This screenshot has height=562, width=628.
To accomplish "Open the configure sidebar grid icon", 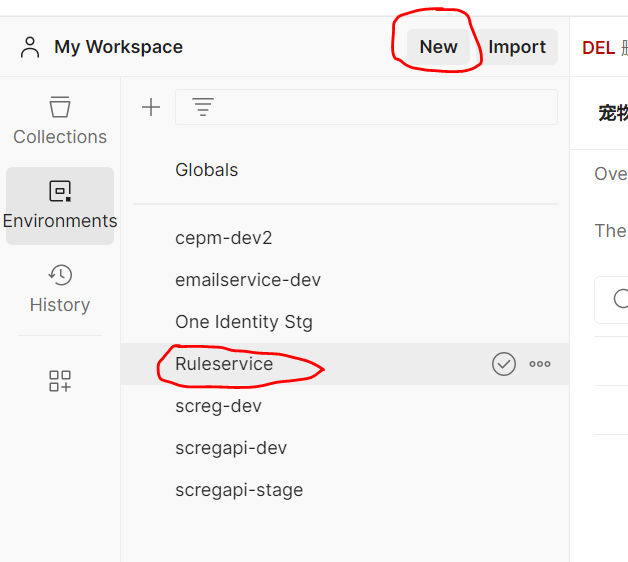I will (x=60, y=380).
